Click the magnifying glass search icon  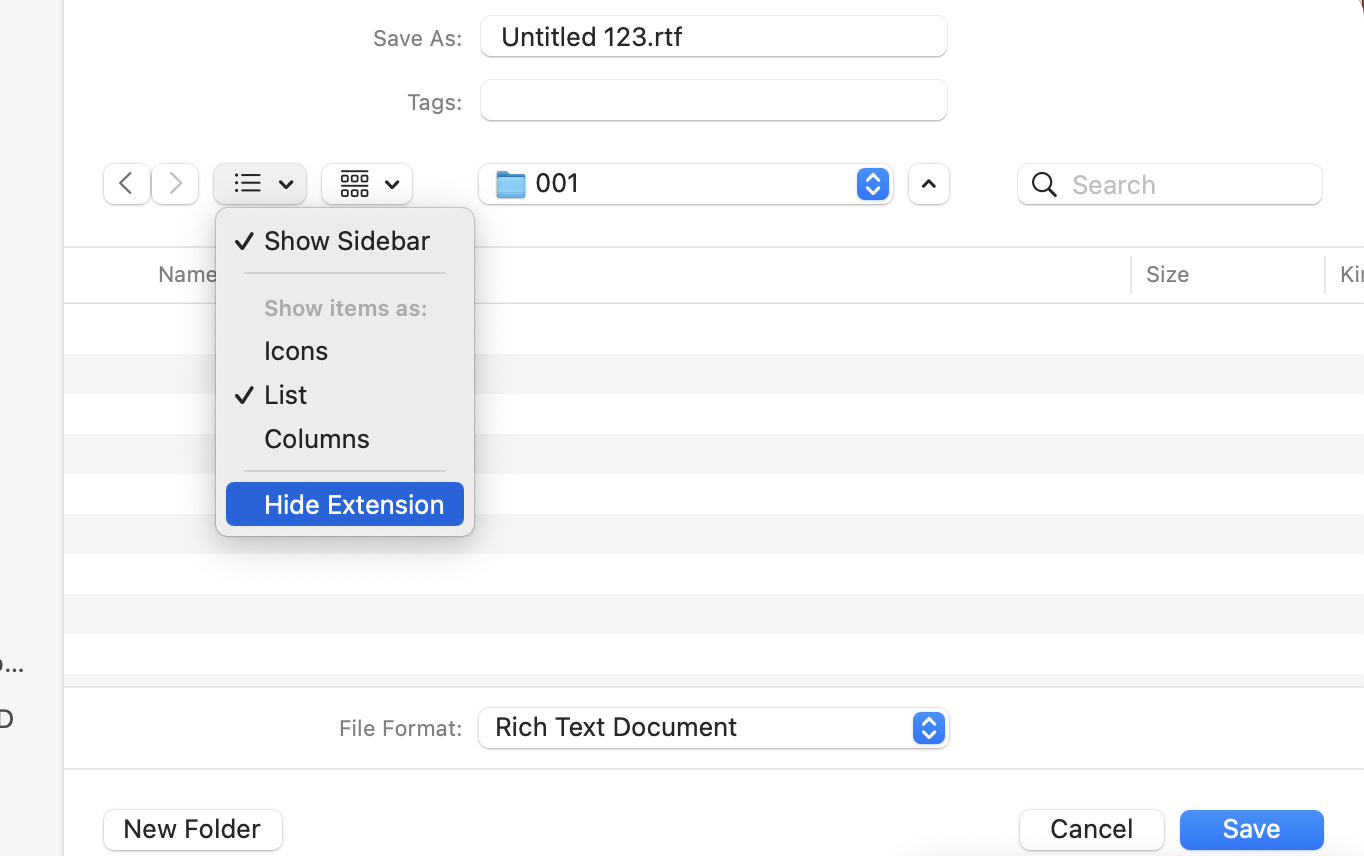1044,185
